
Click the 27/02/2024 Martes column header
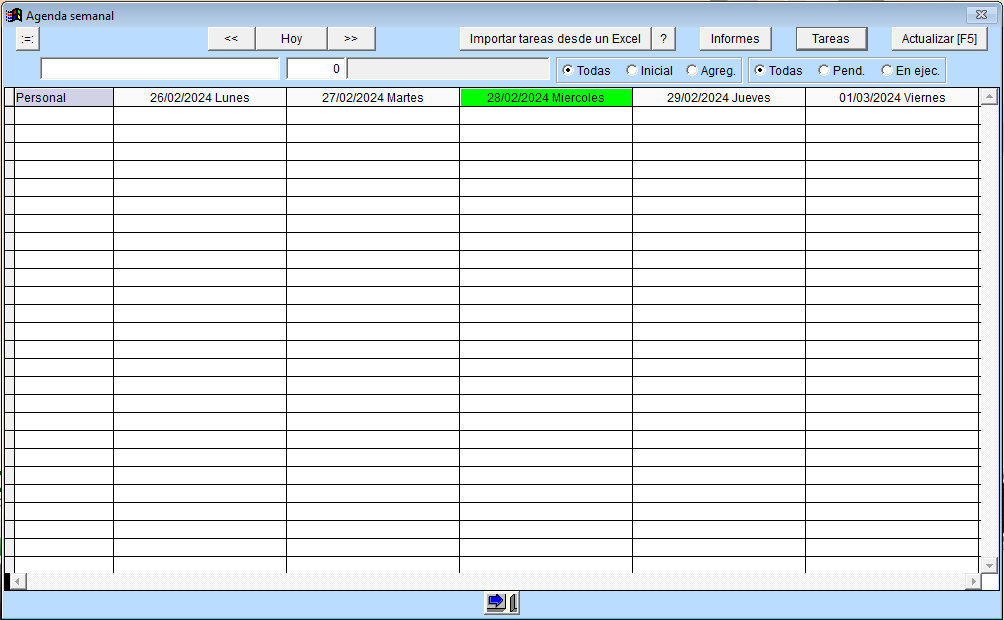click(373, 97)
